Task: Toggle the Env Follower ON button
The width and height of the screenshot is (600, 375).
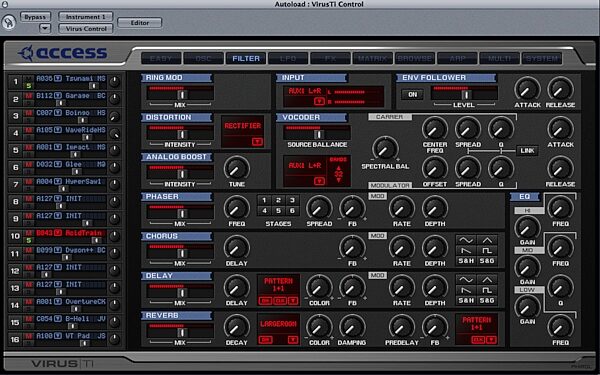Action: point(412,95)
